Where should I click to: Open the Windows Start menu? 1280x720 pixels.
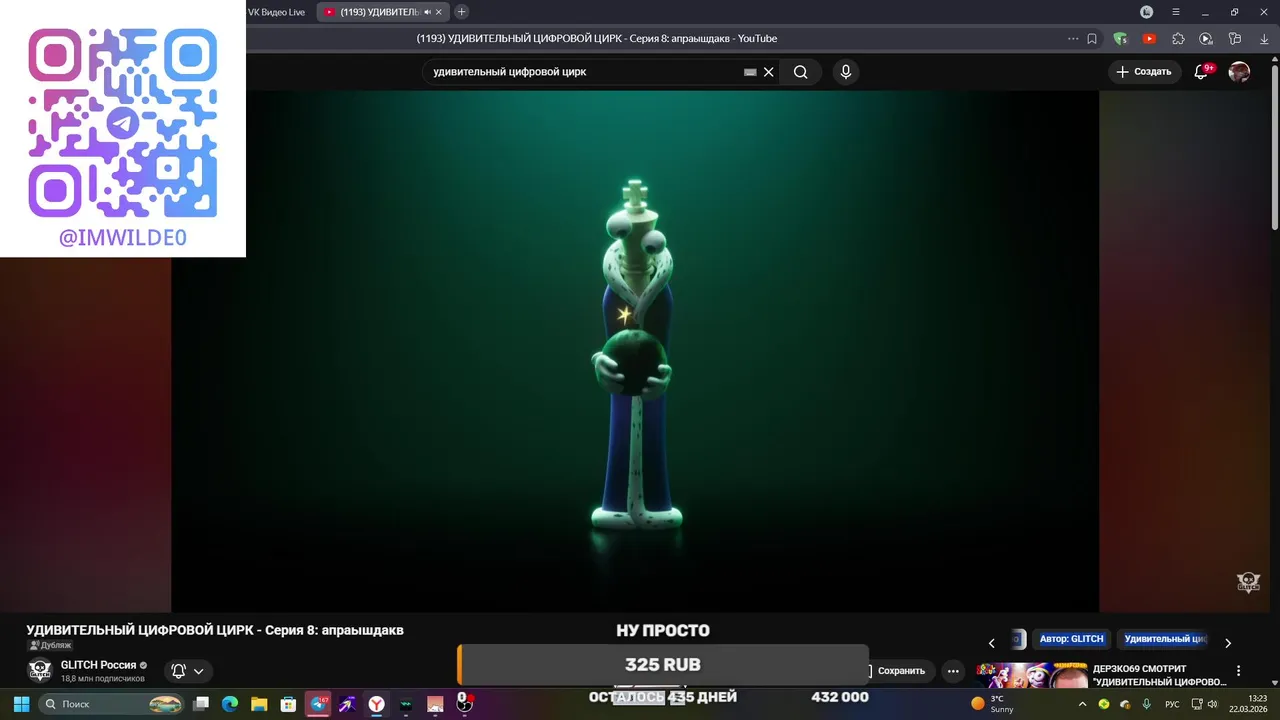21,704
